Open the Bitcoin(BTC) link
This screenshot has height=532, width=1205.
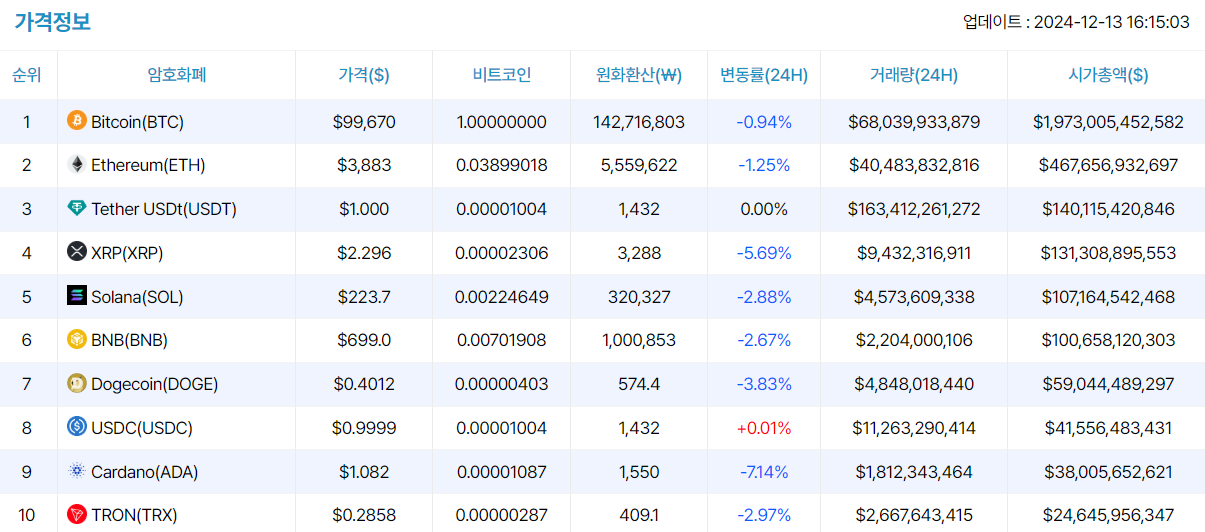click(137, 122)
